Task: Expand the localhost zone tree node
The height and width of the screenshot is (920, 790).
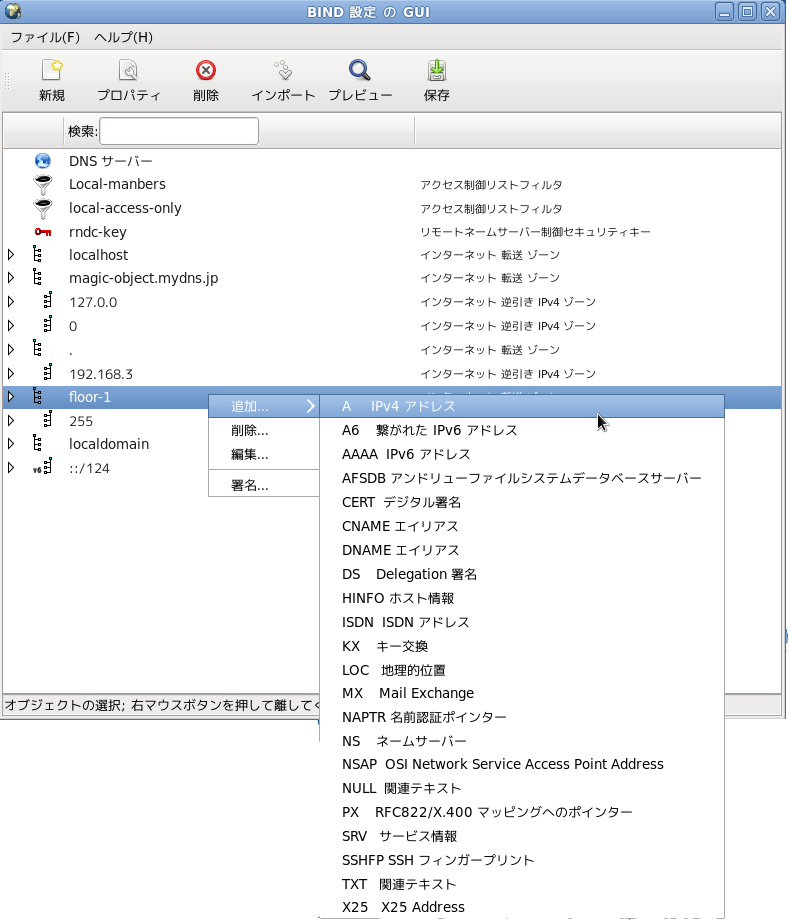Action: point(11,255)
